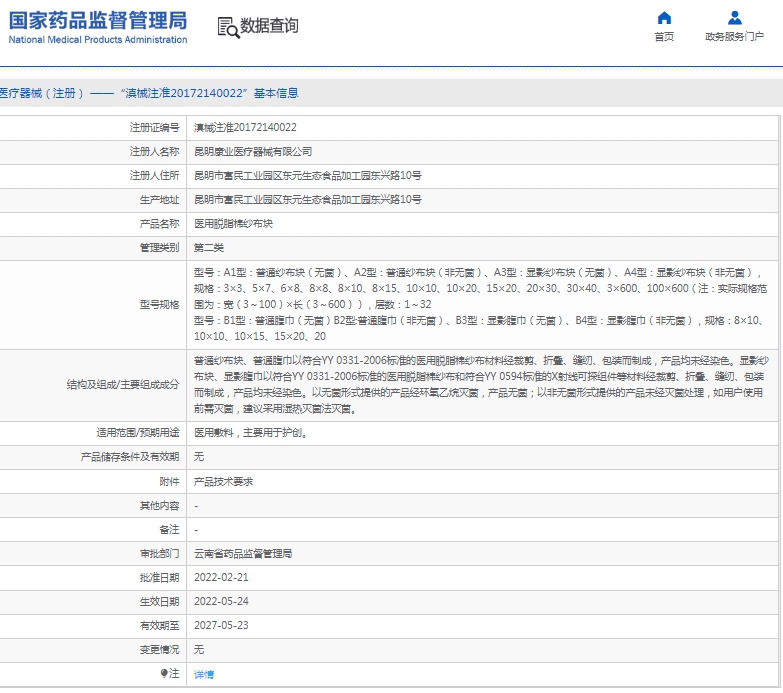783x693 pixels.
Task: Click the 适用范围/预期用途 row label
Action: click(138, 432)
